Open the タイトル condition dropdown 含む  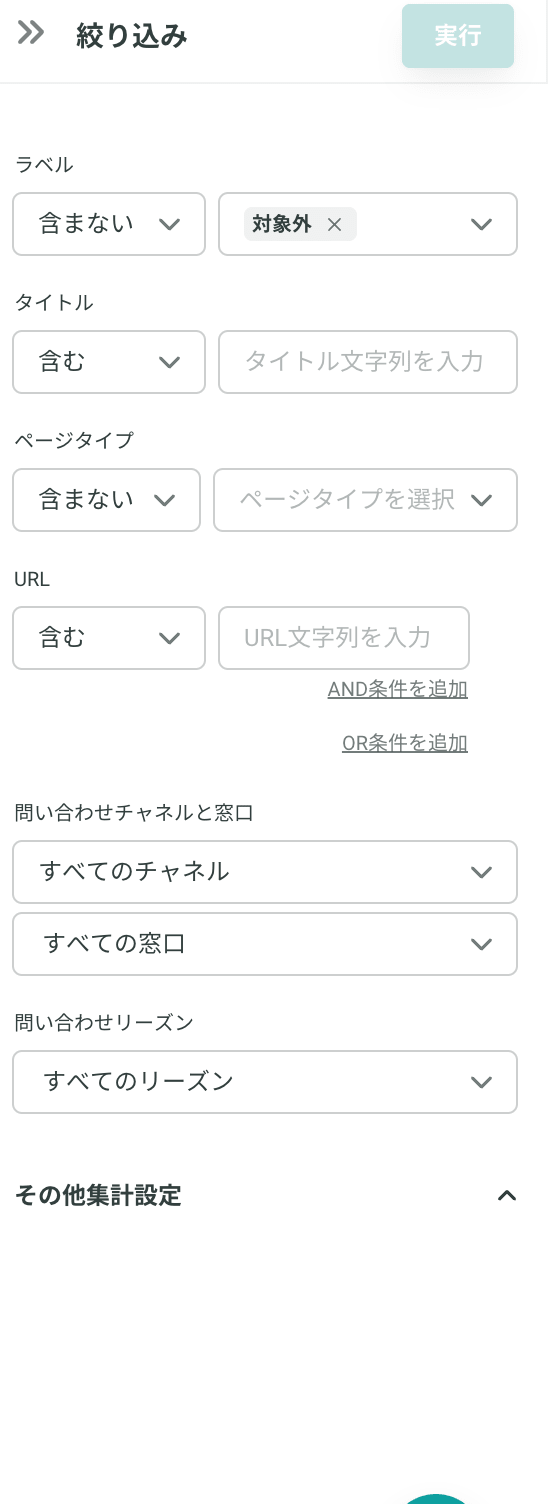[x=109, y=362]
